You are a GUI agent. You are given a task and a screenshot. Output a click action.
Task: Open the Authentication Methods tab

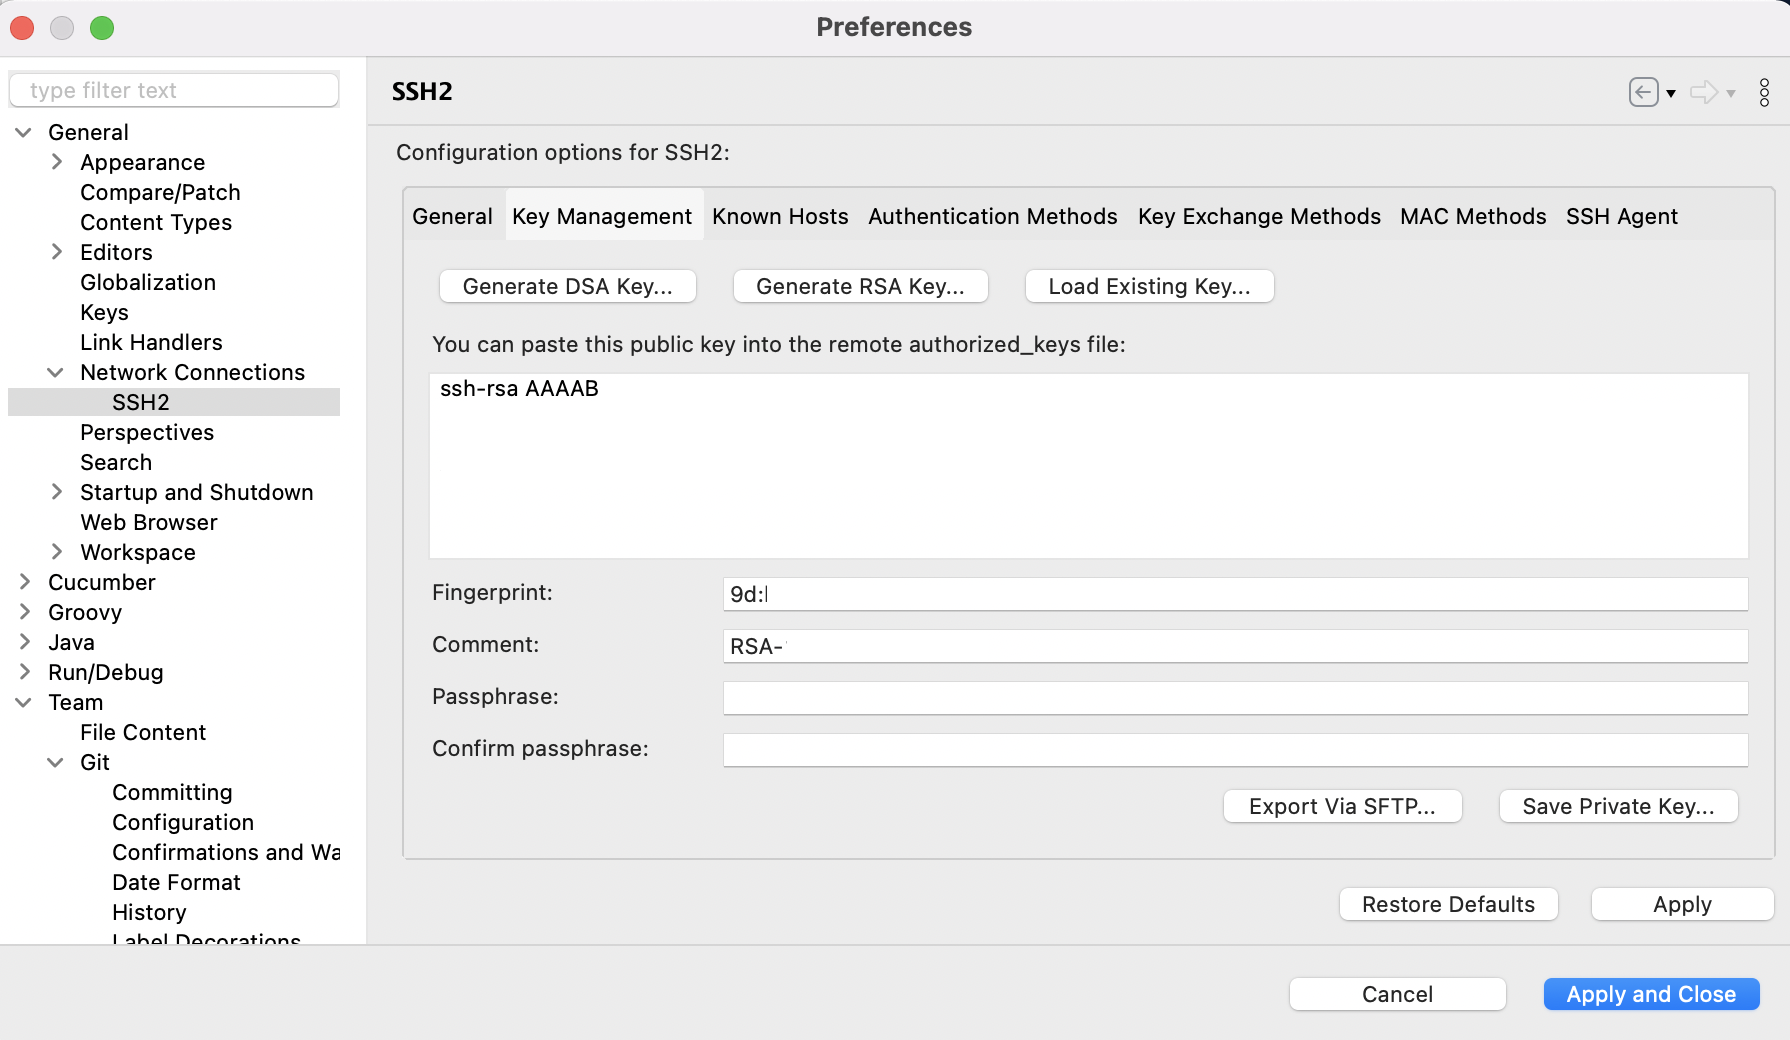(x=992, y=216)
